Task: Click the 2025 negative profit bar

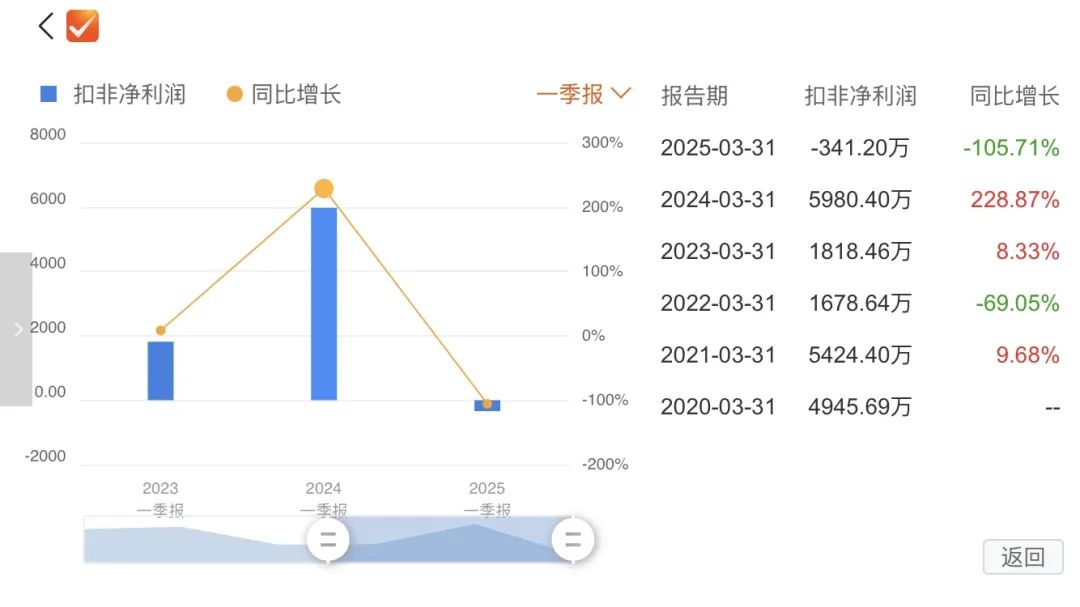Action: click(x=487, y=406)
